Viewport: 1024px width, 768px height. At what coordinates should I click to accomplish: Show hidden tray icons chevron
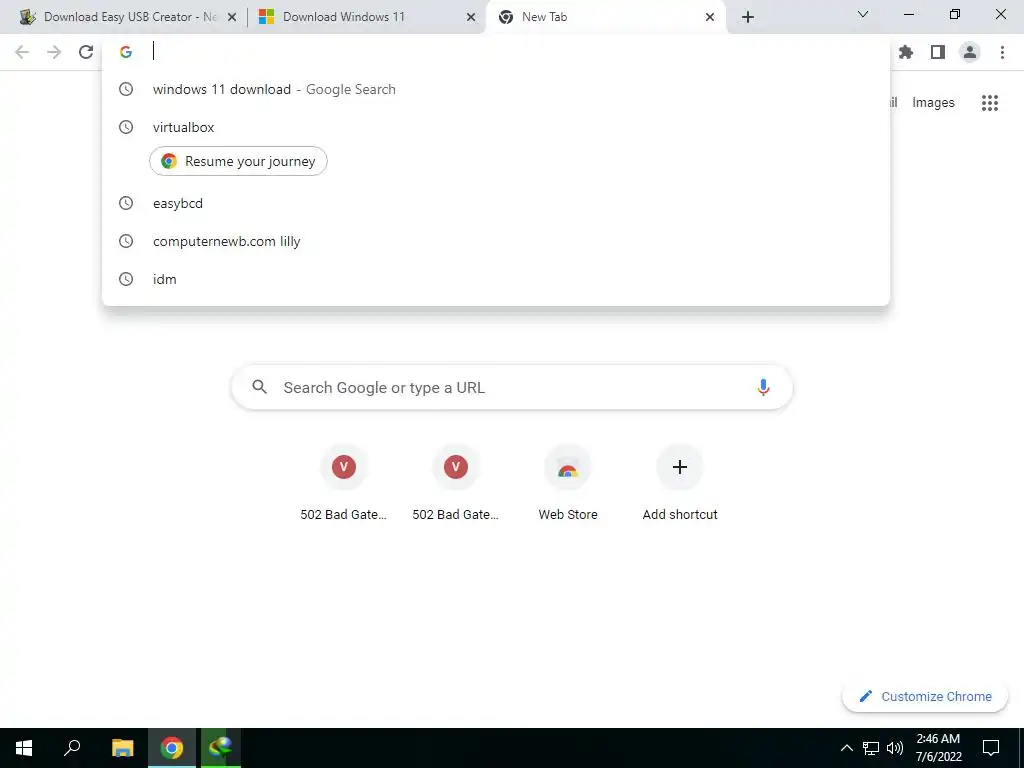(846, 748)
